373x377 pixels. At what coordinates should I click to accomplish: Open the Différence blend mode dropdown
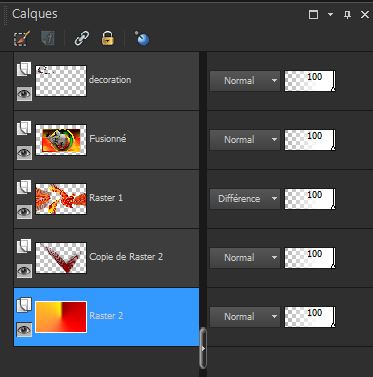(245, 199)
